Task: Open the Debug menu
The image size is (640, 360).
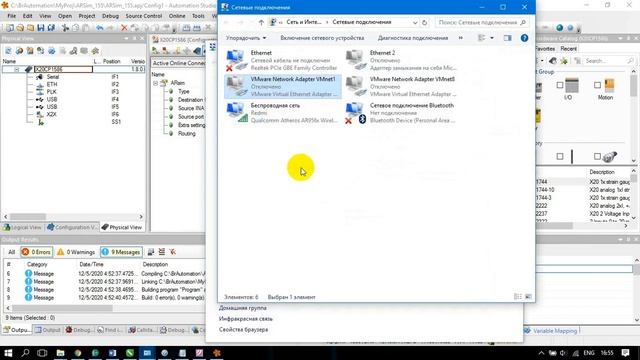Action: point(110,16)
